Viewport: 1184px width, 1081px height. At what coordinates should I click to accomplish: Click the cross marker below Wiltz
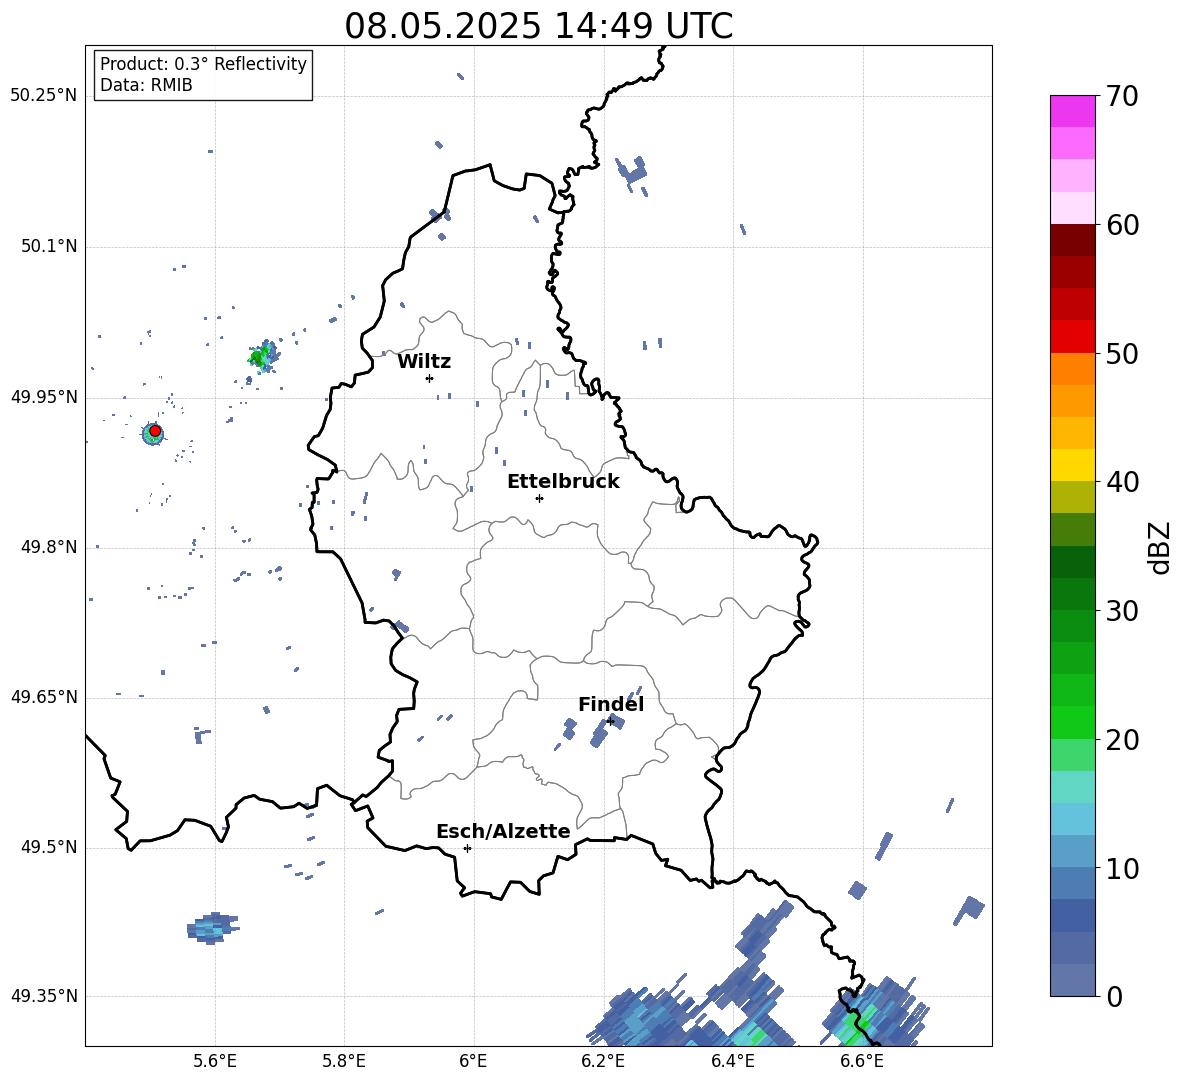coord(430,378)
